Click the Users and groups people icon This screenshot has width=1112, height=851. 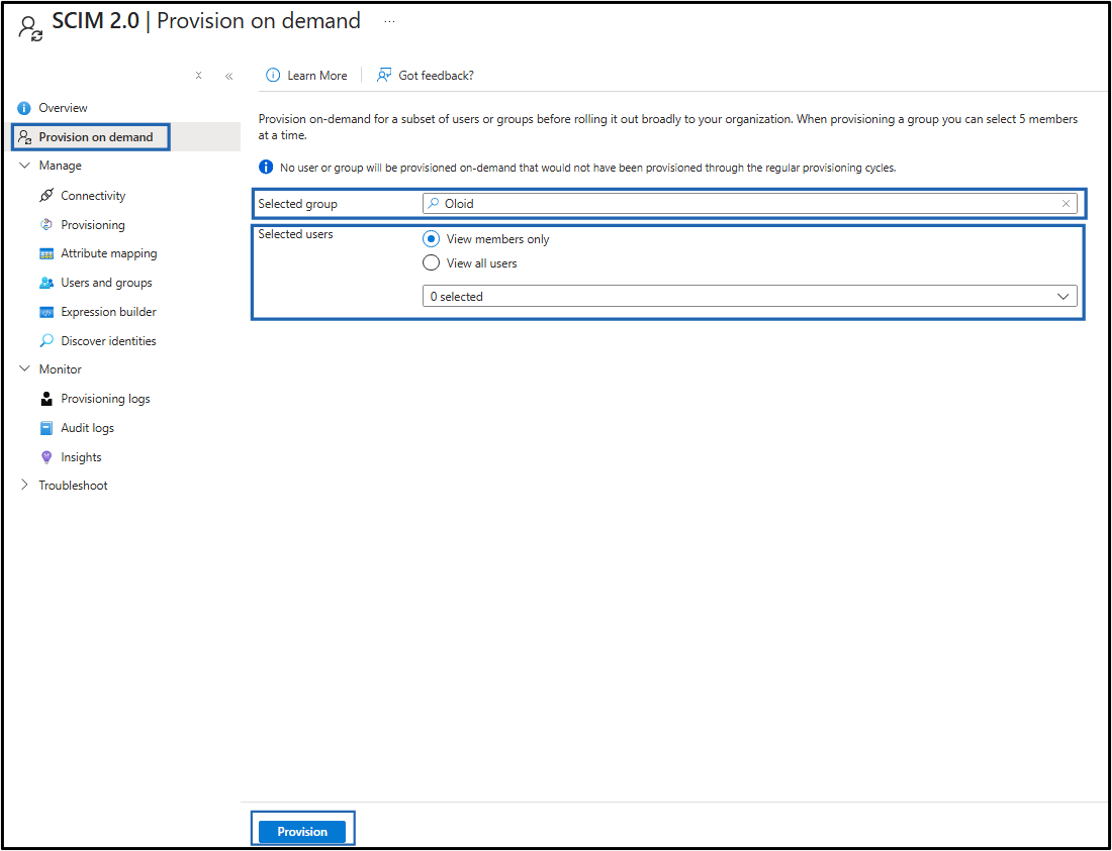point(46,282)
